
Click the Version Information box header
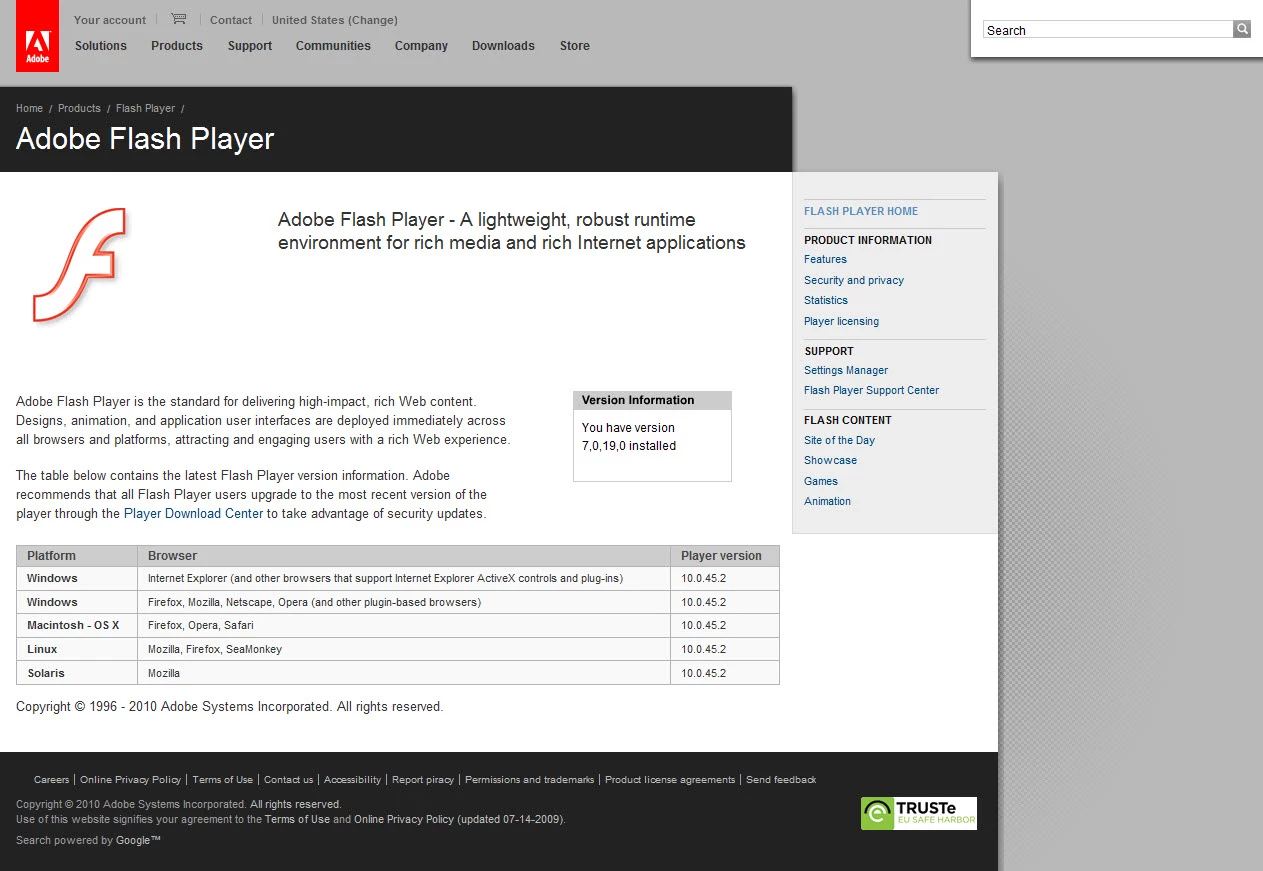point(652,400)
